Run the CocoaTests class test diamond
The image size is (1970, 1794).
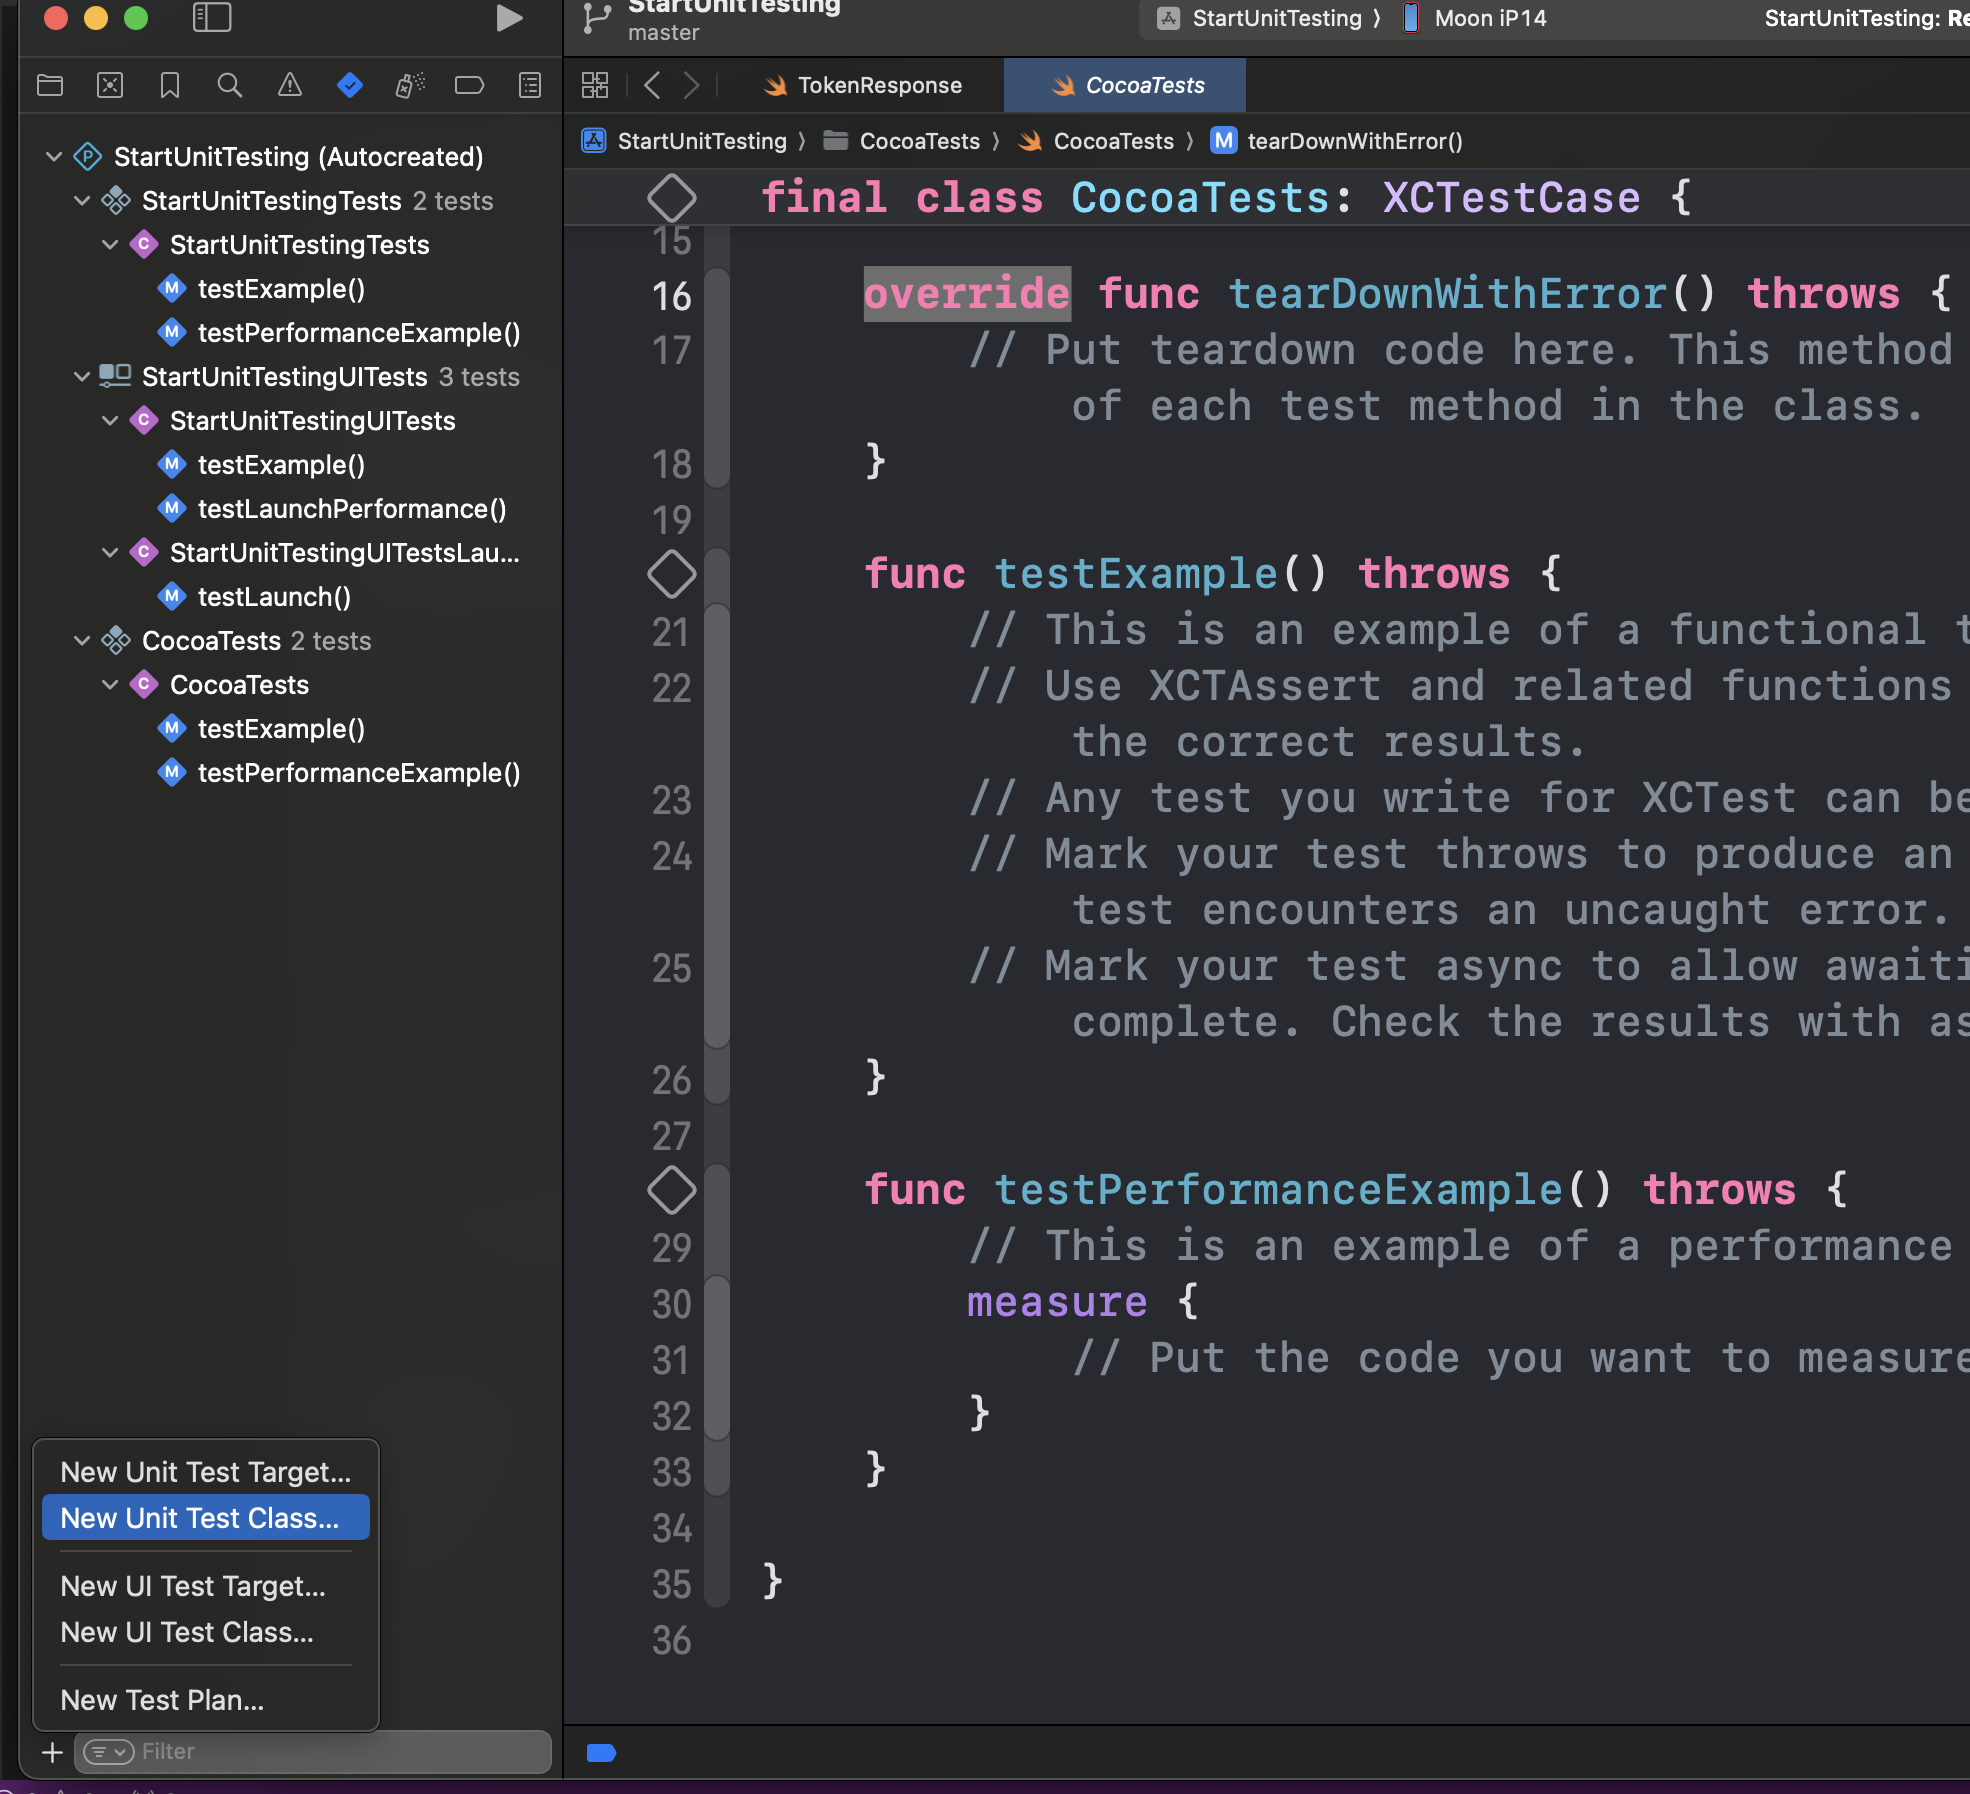[x=672, y=198]
